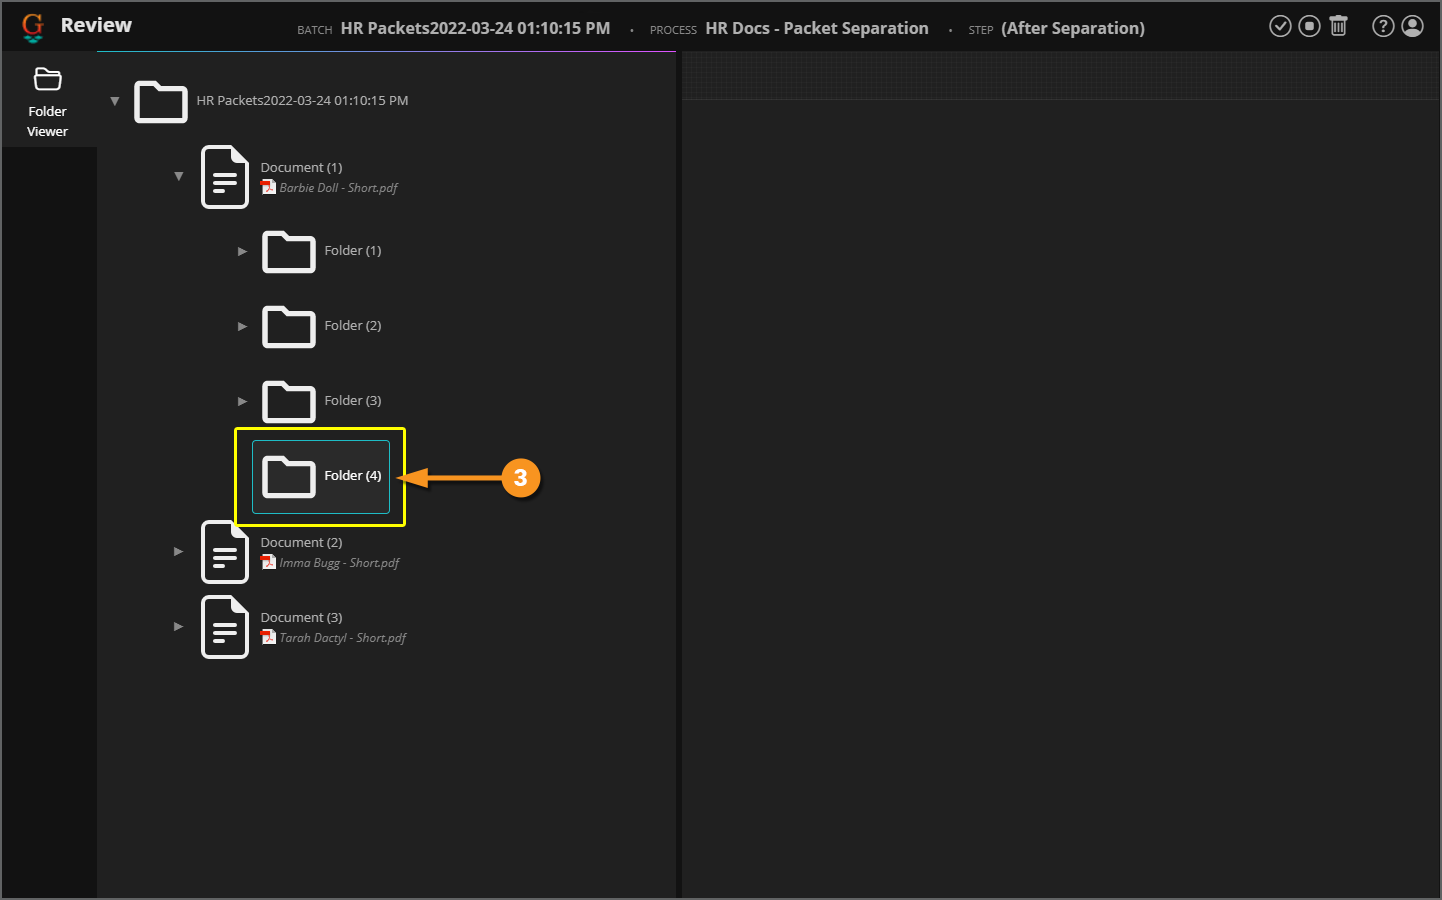
Task: Expand the Folder (1) tree node
Action: [242, 251]
